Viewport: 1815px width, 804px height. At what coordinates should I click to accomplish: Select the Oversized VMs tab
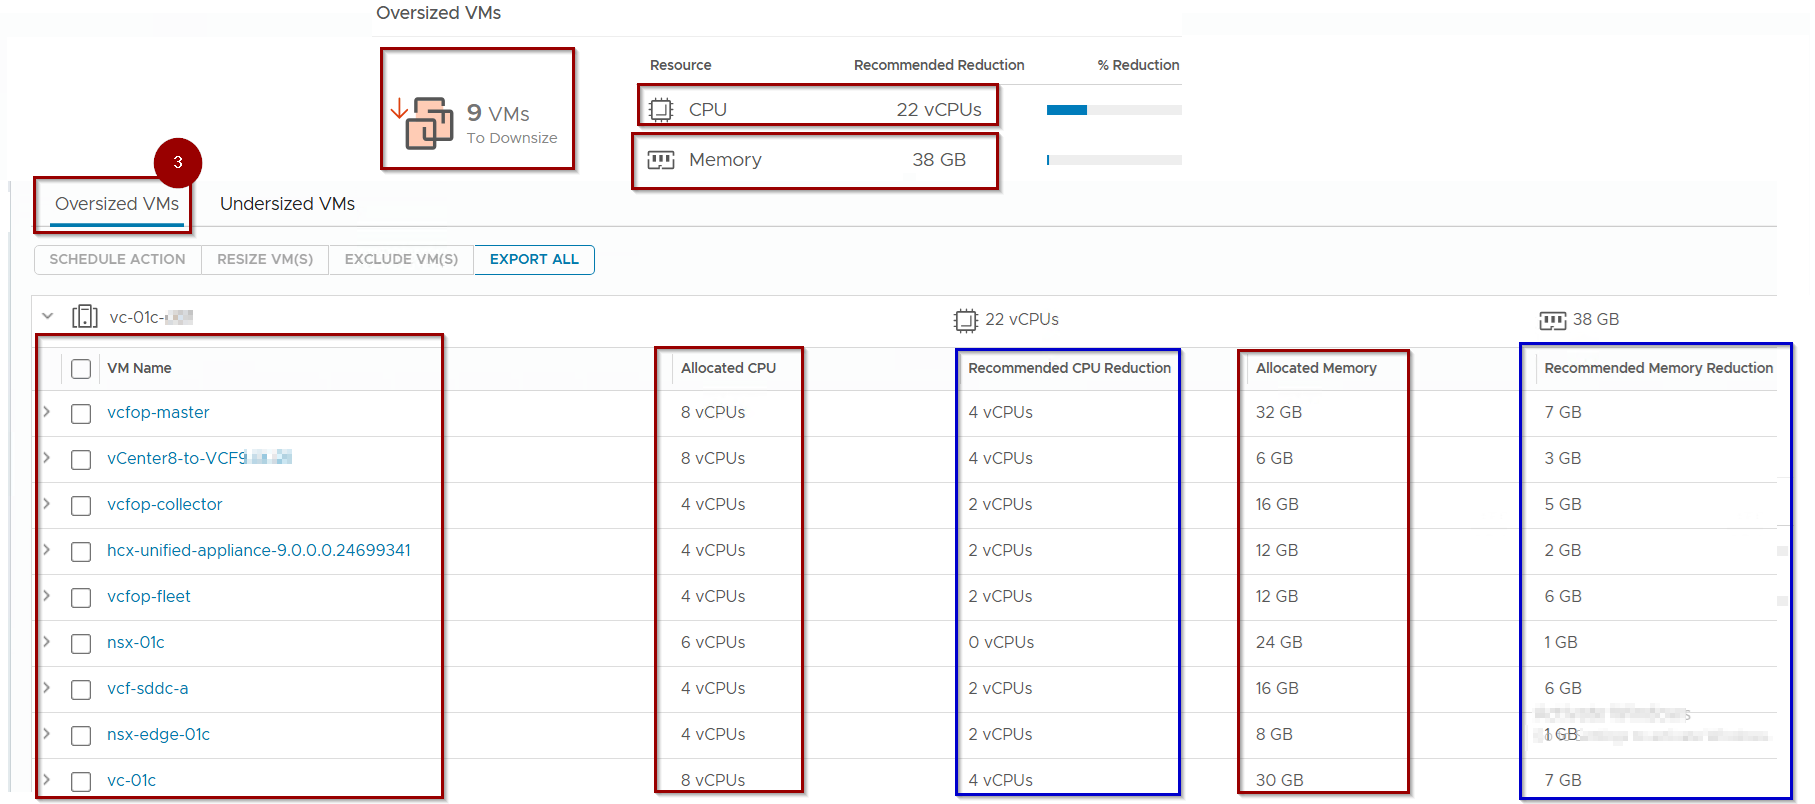117,204
